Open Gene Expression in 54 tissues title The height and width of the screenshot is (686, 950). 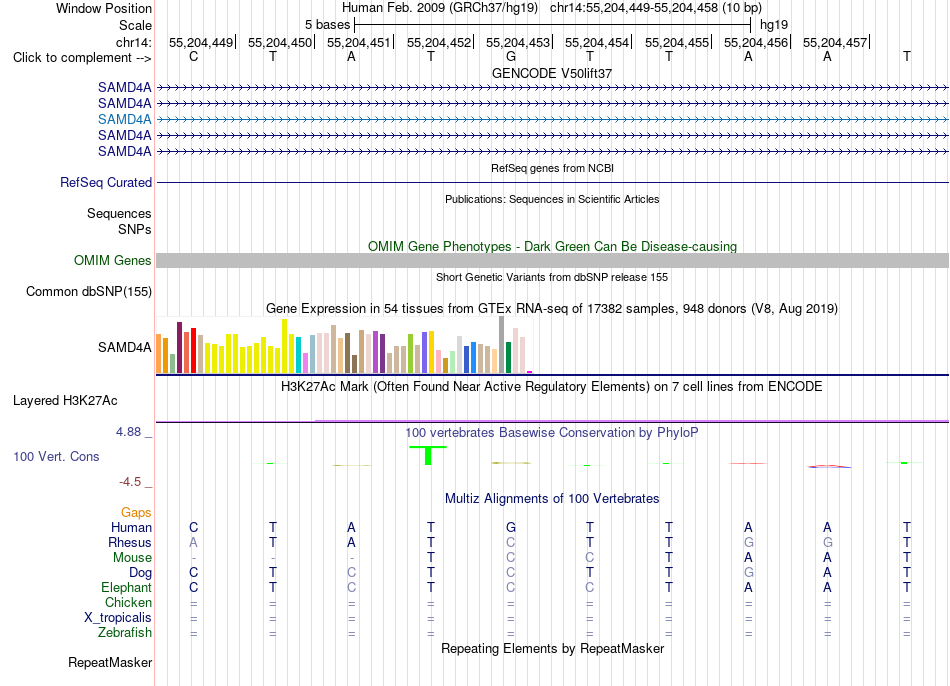coord(552,308)
